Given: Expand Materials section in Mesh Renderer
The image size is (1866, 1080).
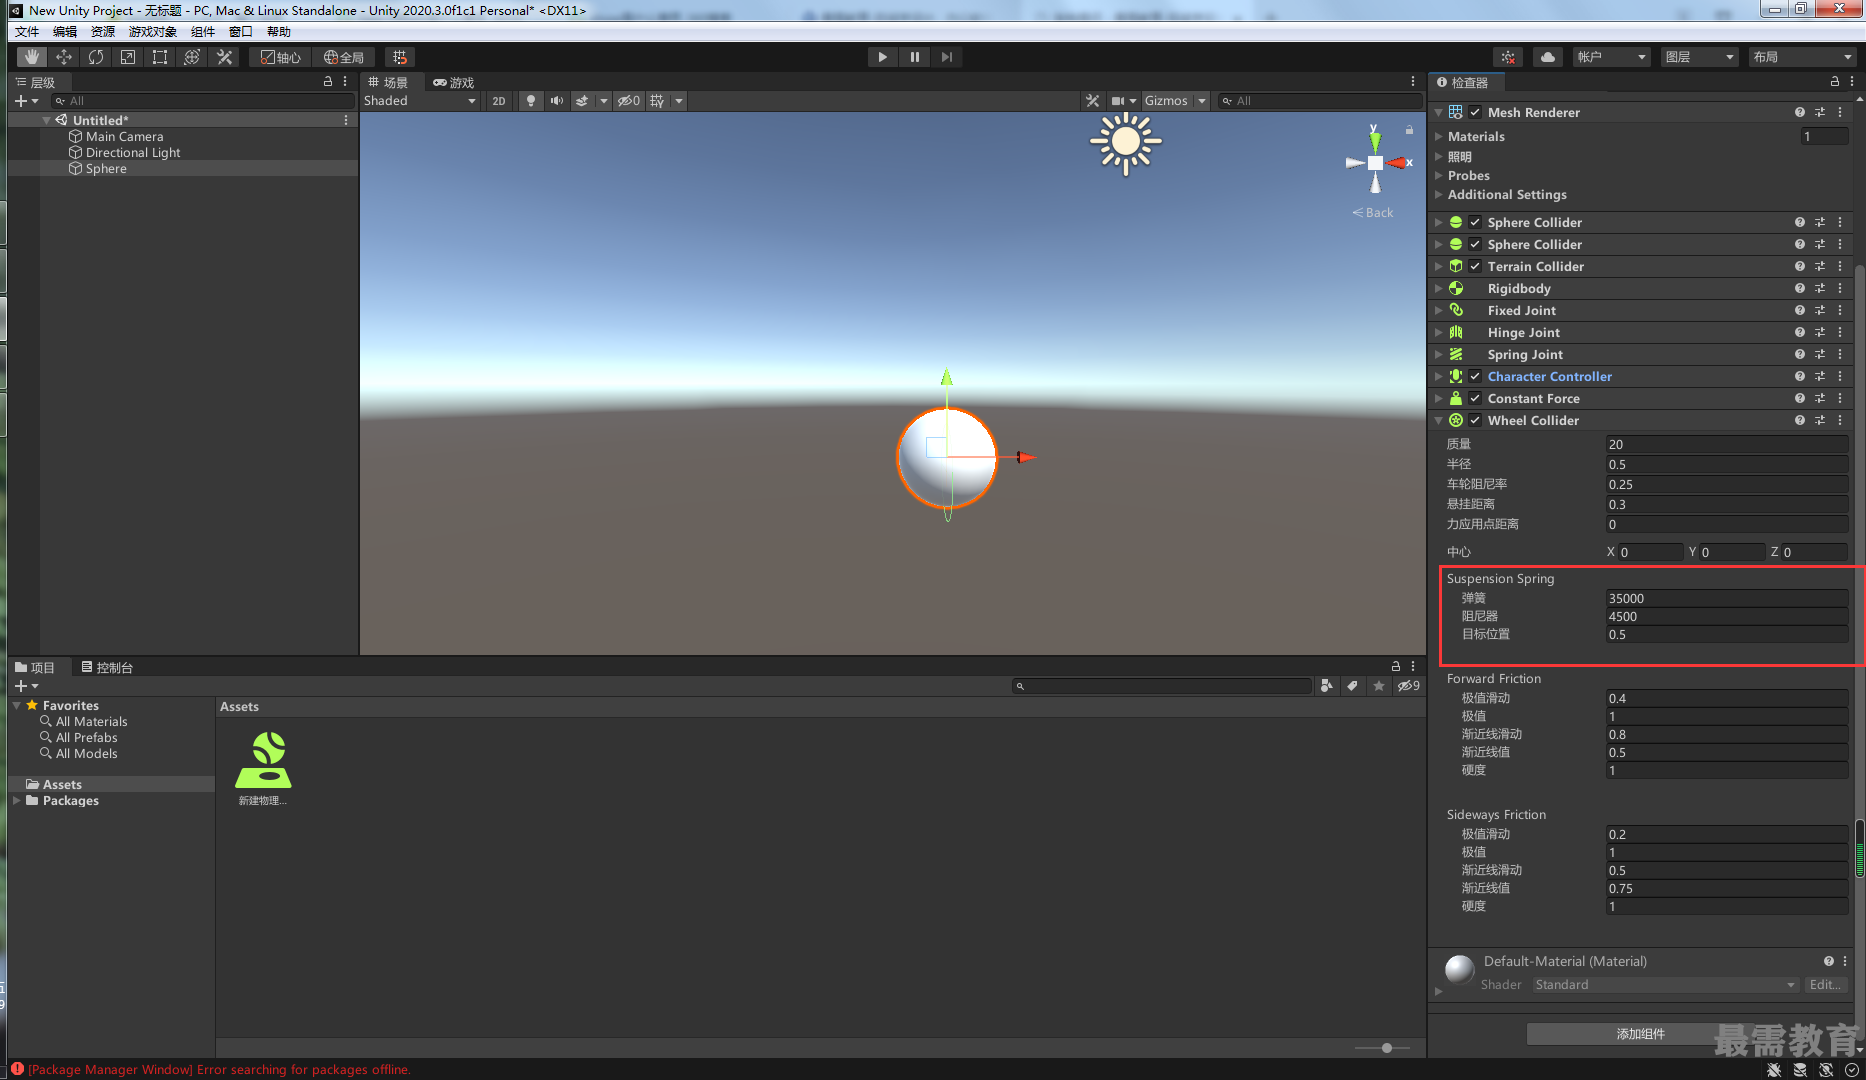Looking at the screenshot, I should (1439, 136).
